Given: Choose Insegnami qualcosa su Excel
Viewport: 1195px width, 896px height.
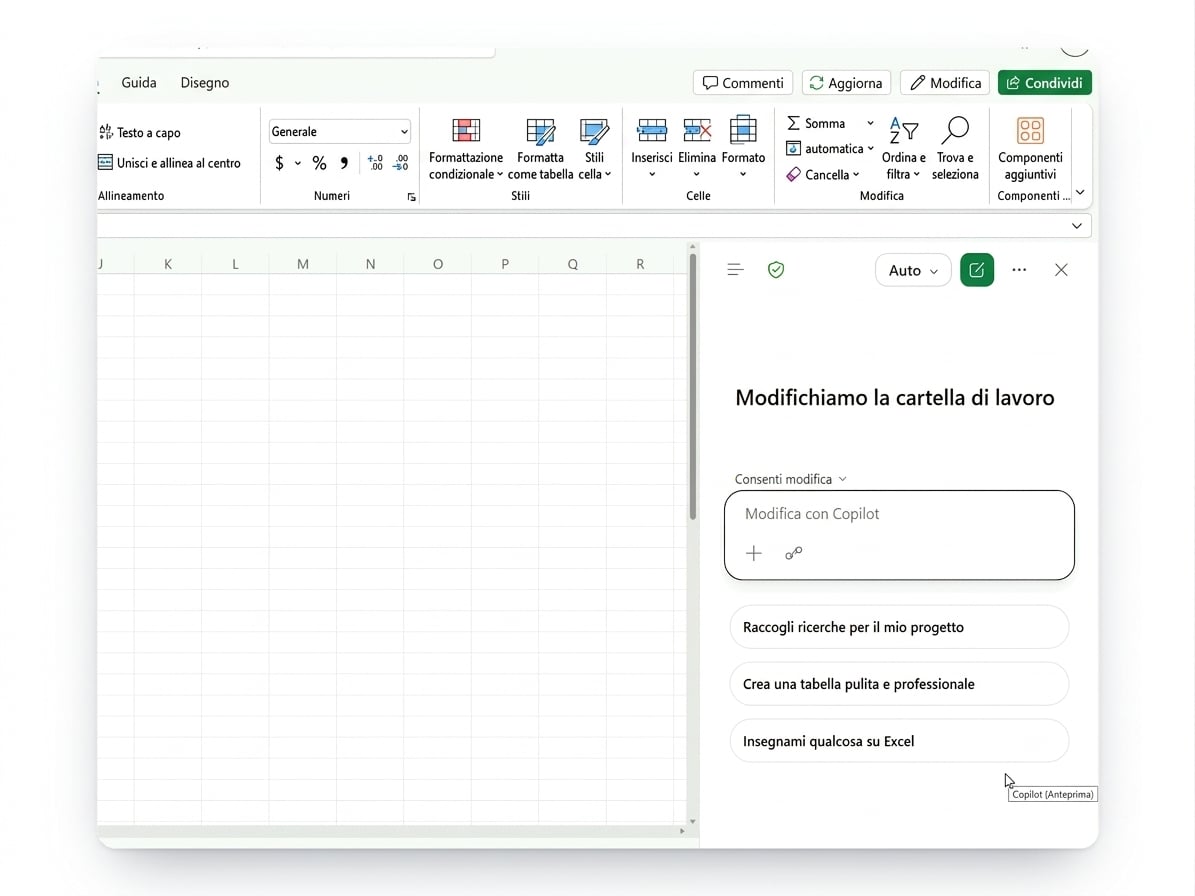Looking at the screenshot, I should pyautogui.click(x=899, y=741).
